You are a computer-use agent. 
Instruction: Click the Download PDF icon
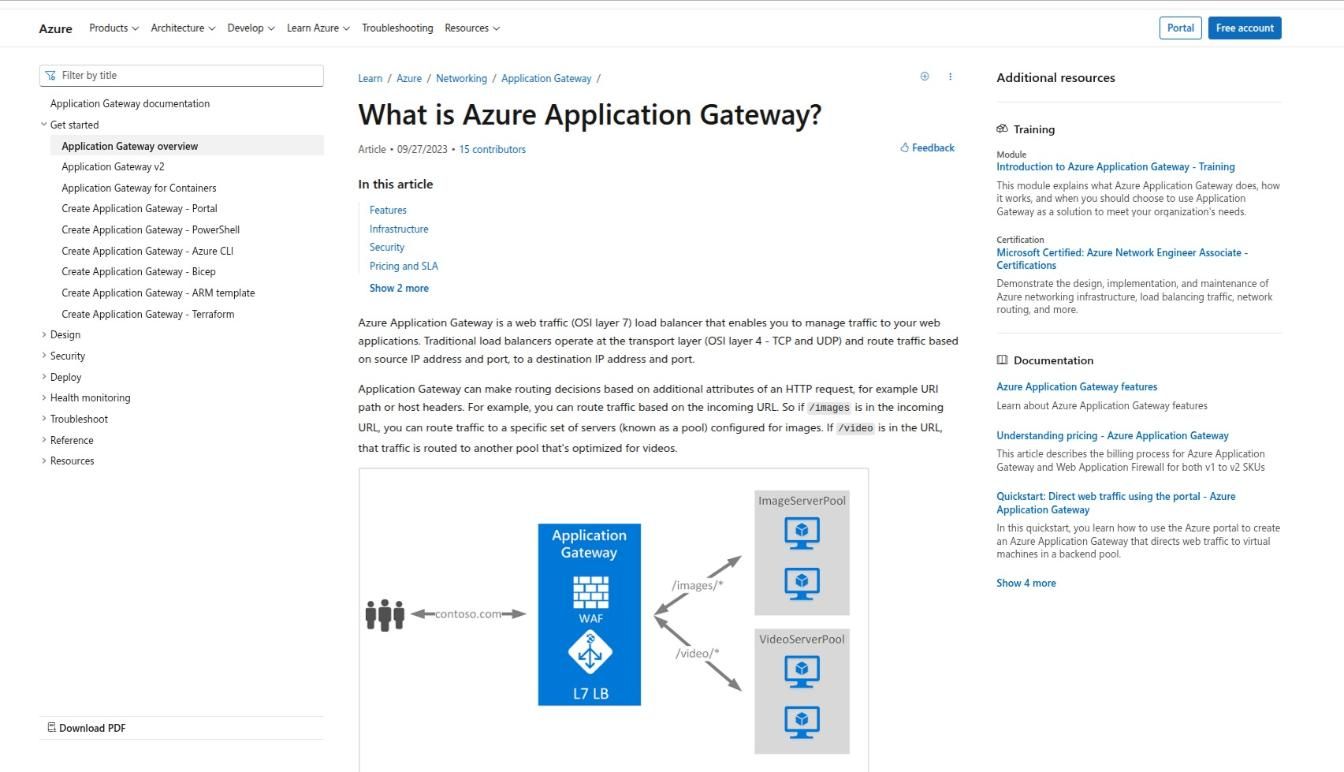[x=52, y=727]
